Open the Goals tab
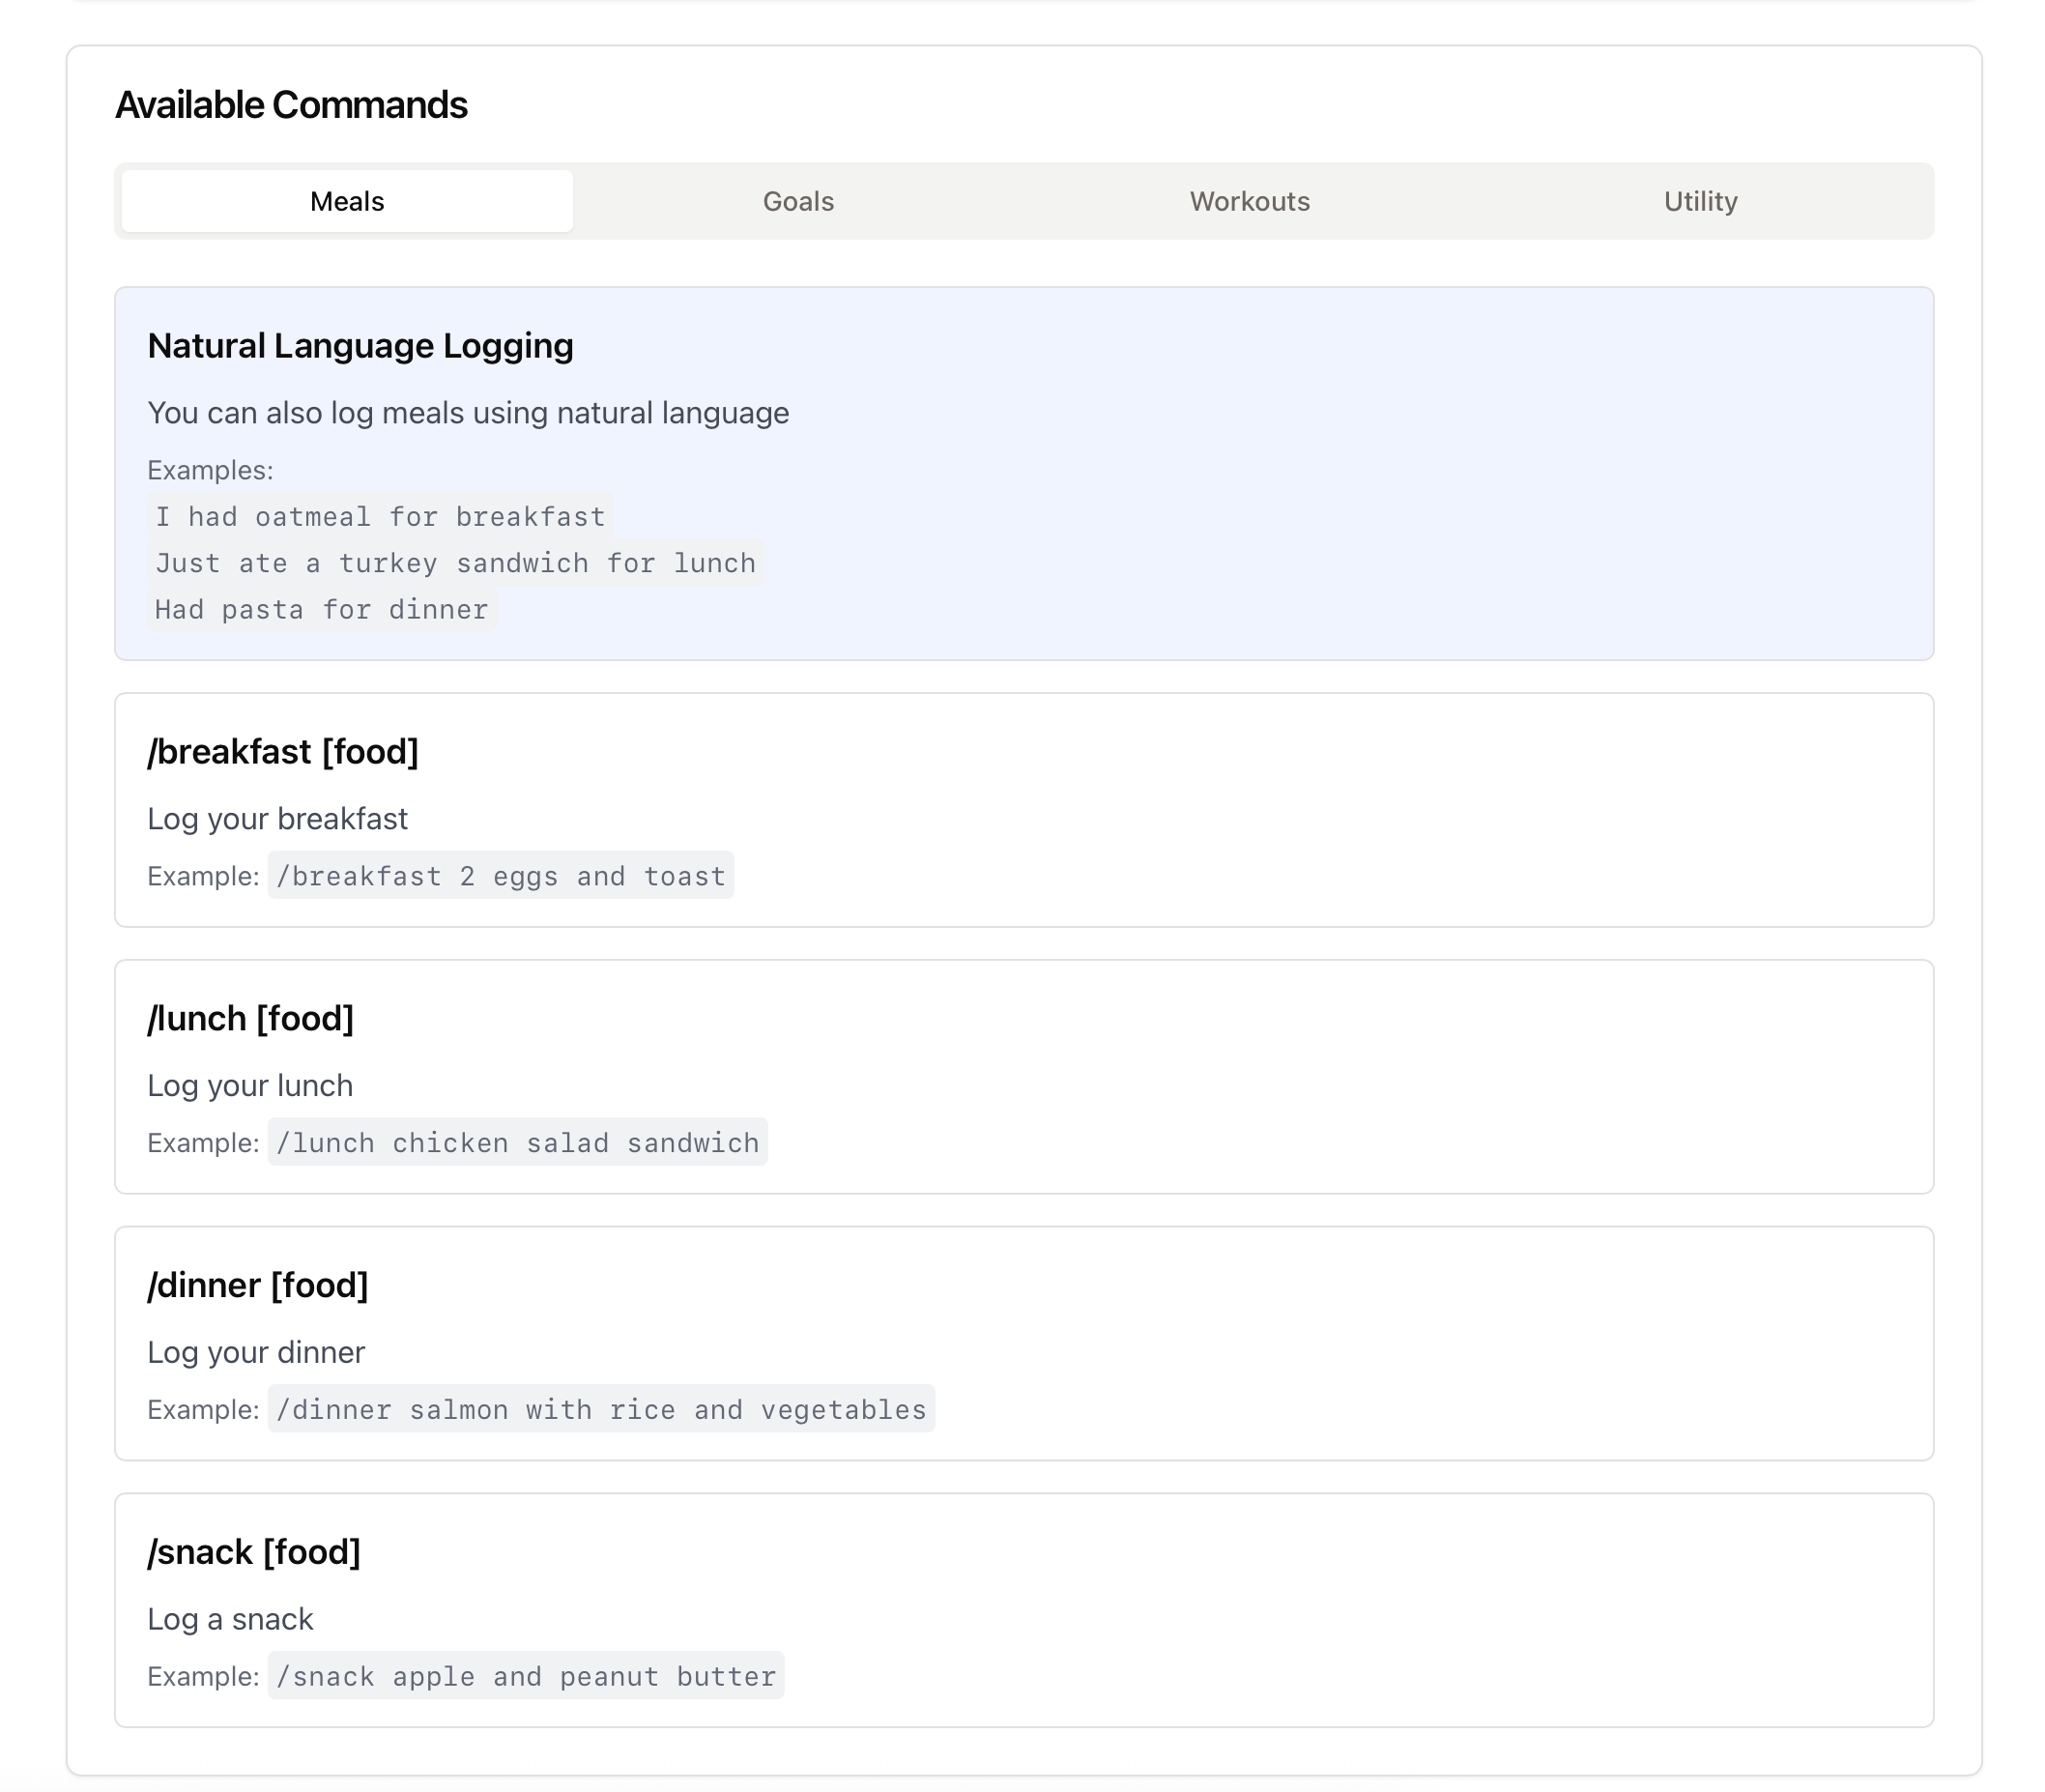This screenshot has height=1792, width=2045. (x=797, y=201)
